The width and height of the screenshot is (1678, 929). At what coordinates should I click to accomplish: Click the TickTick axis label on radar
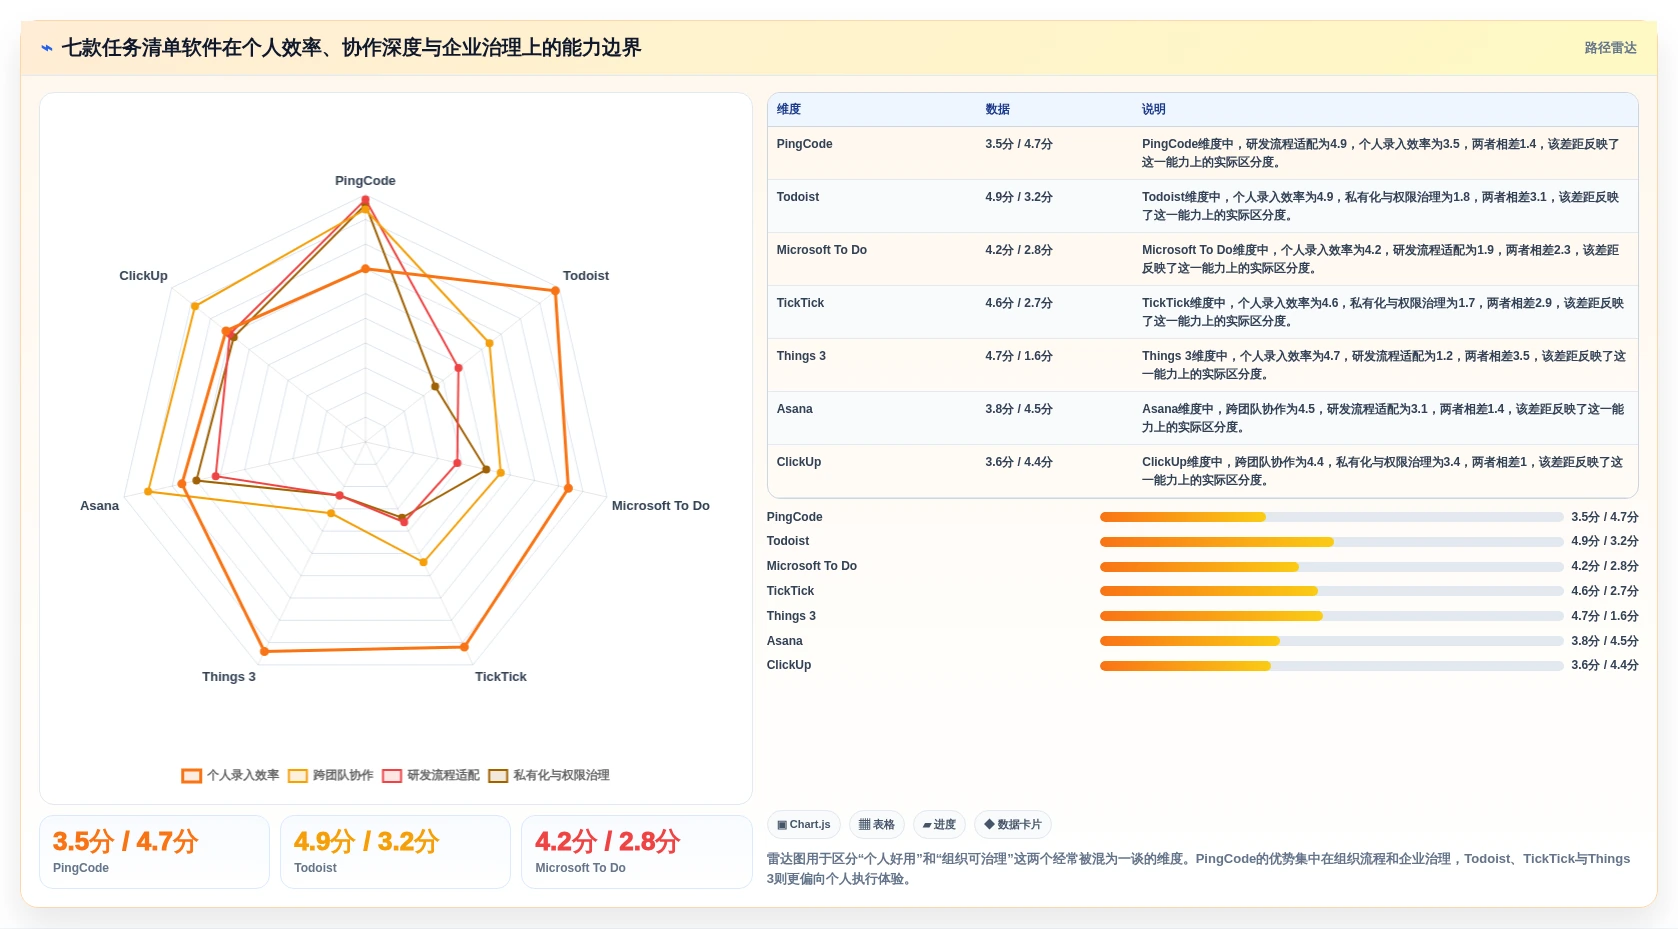501,677
